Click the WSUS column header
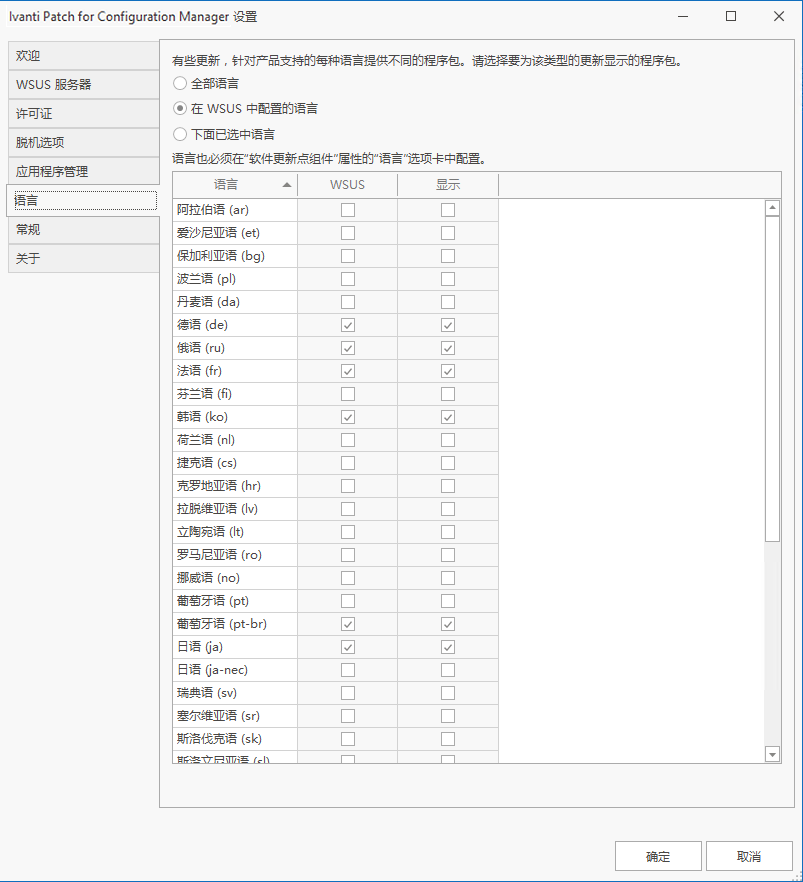This screenshot has height=882, width=803. 348,184
